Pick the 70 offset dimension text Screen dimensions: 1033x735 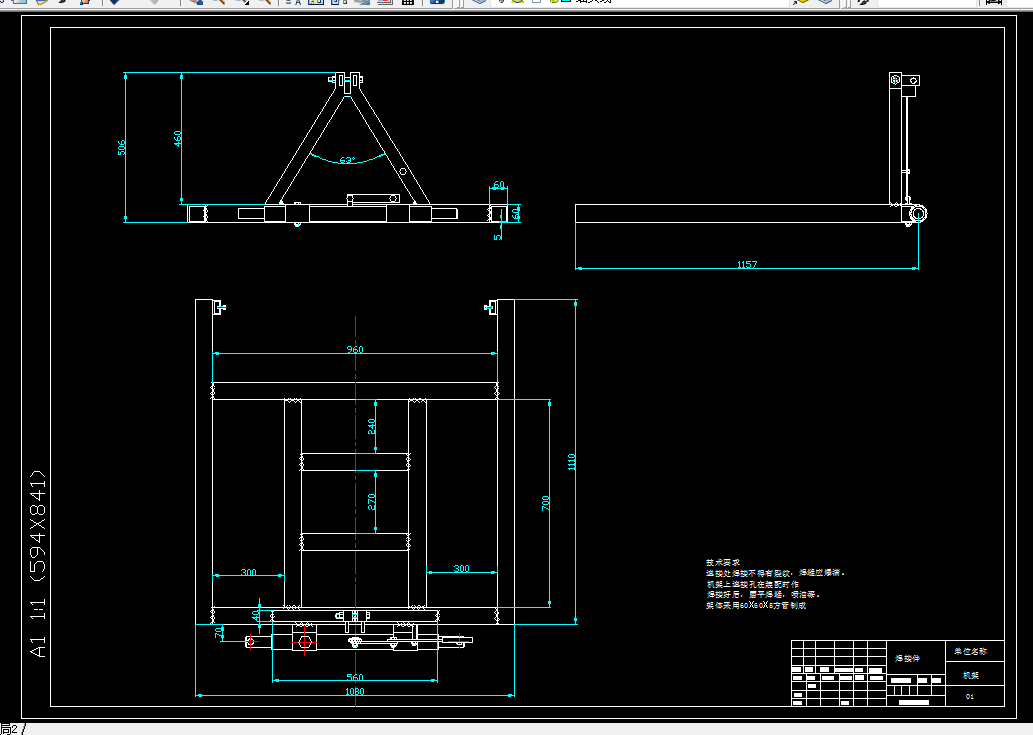pos(219,632)
